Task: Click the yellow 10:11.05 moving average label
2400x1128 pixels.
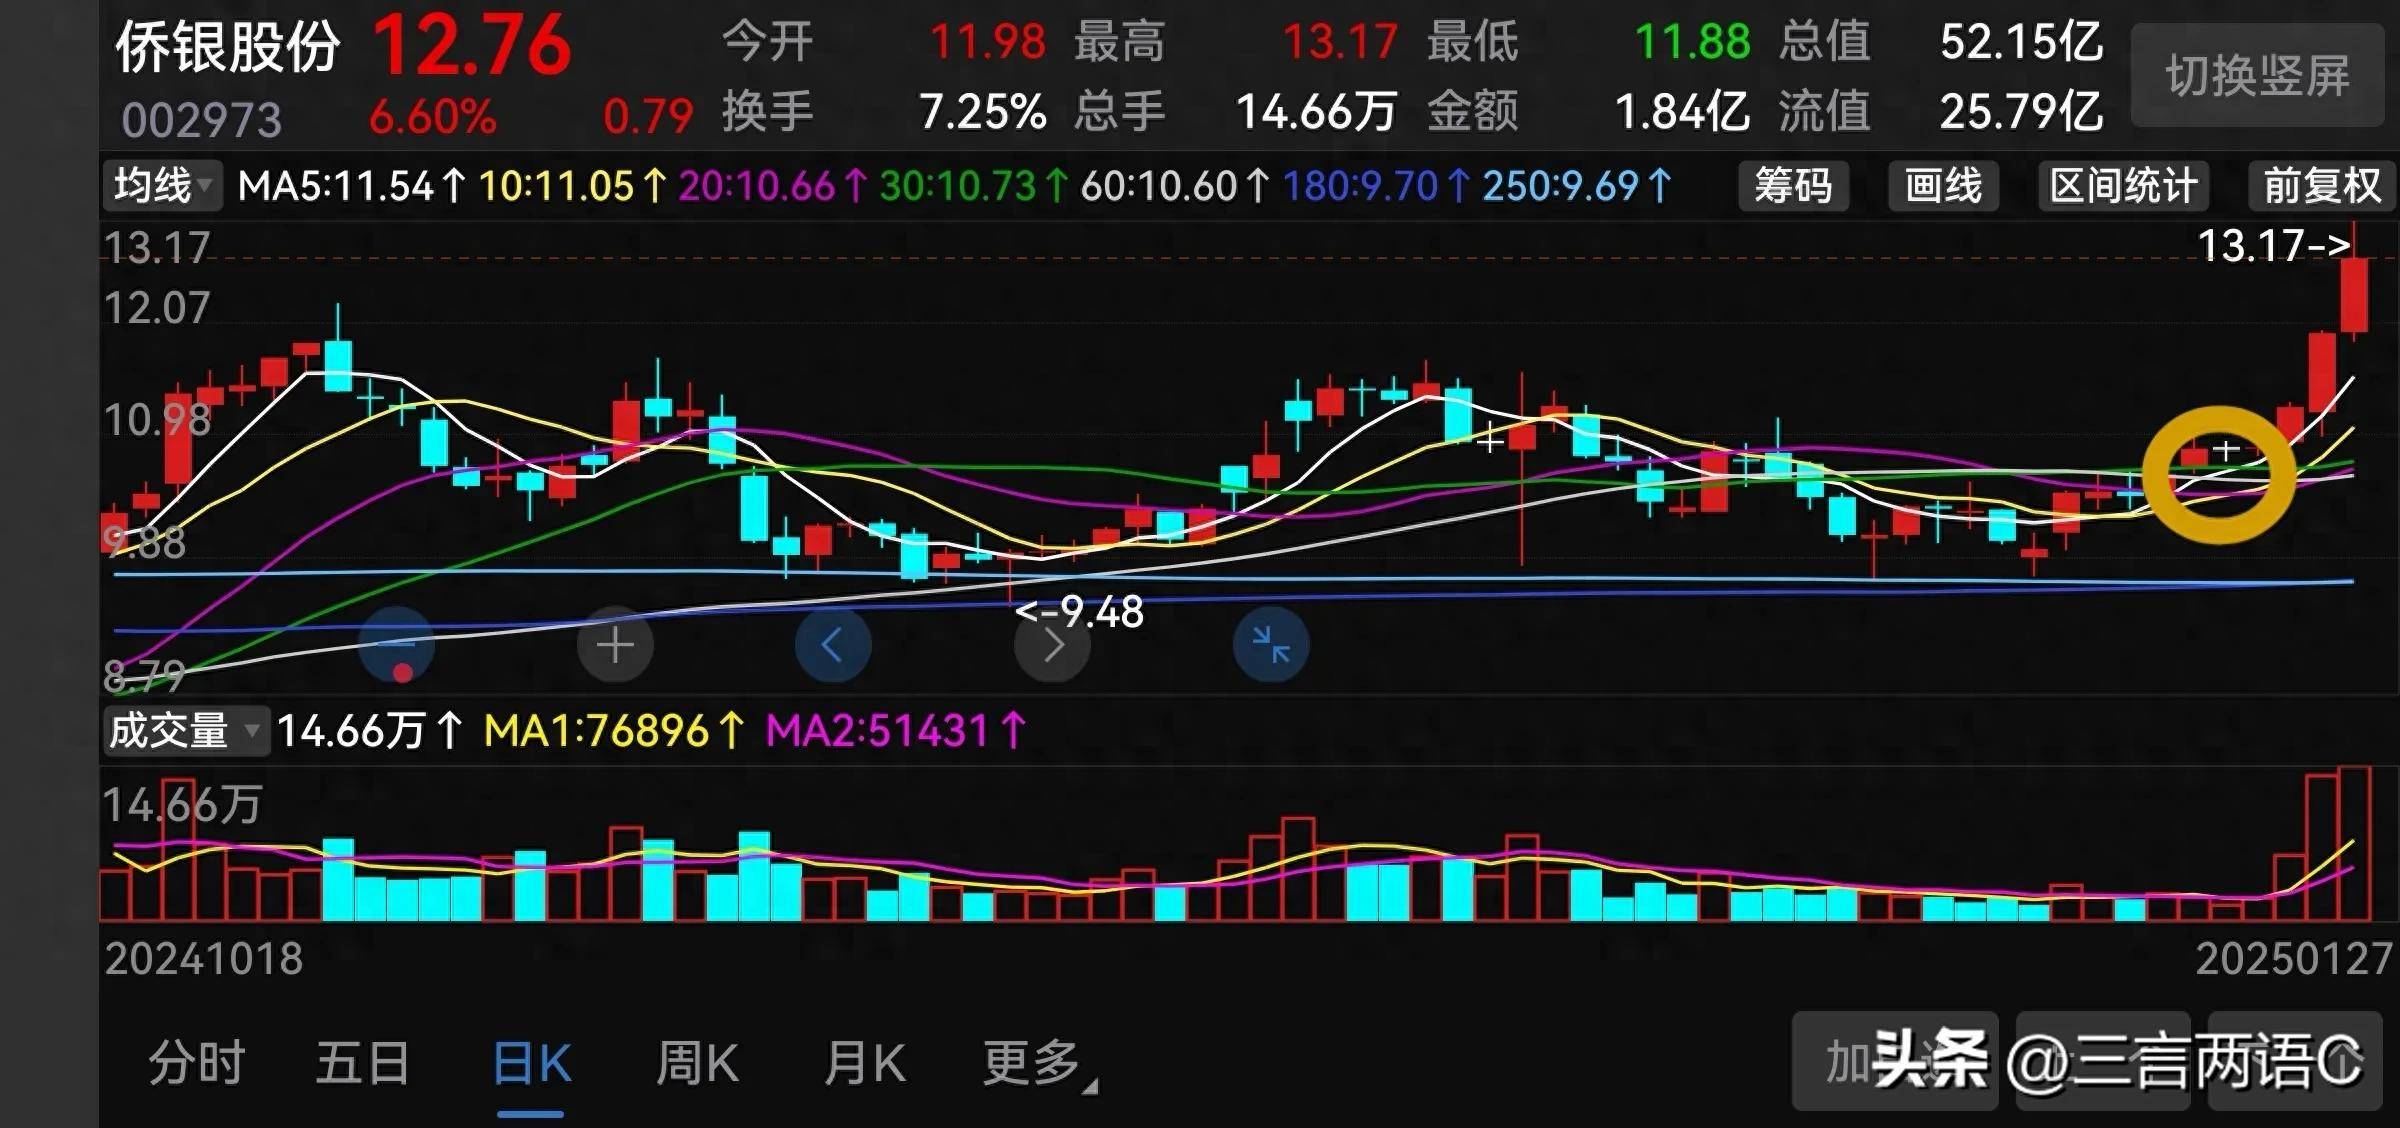Action: tap(573, 187)
